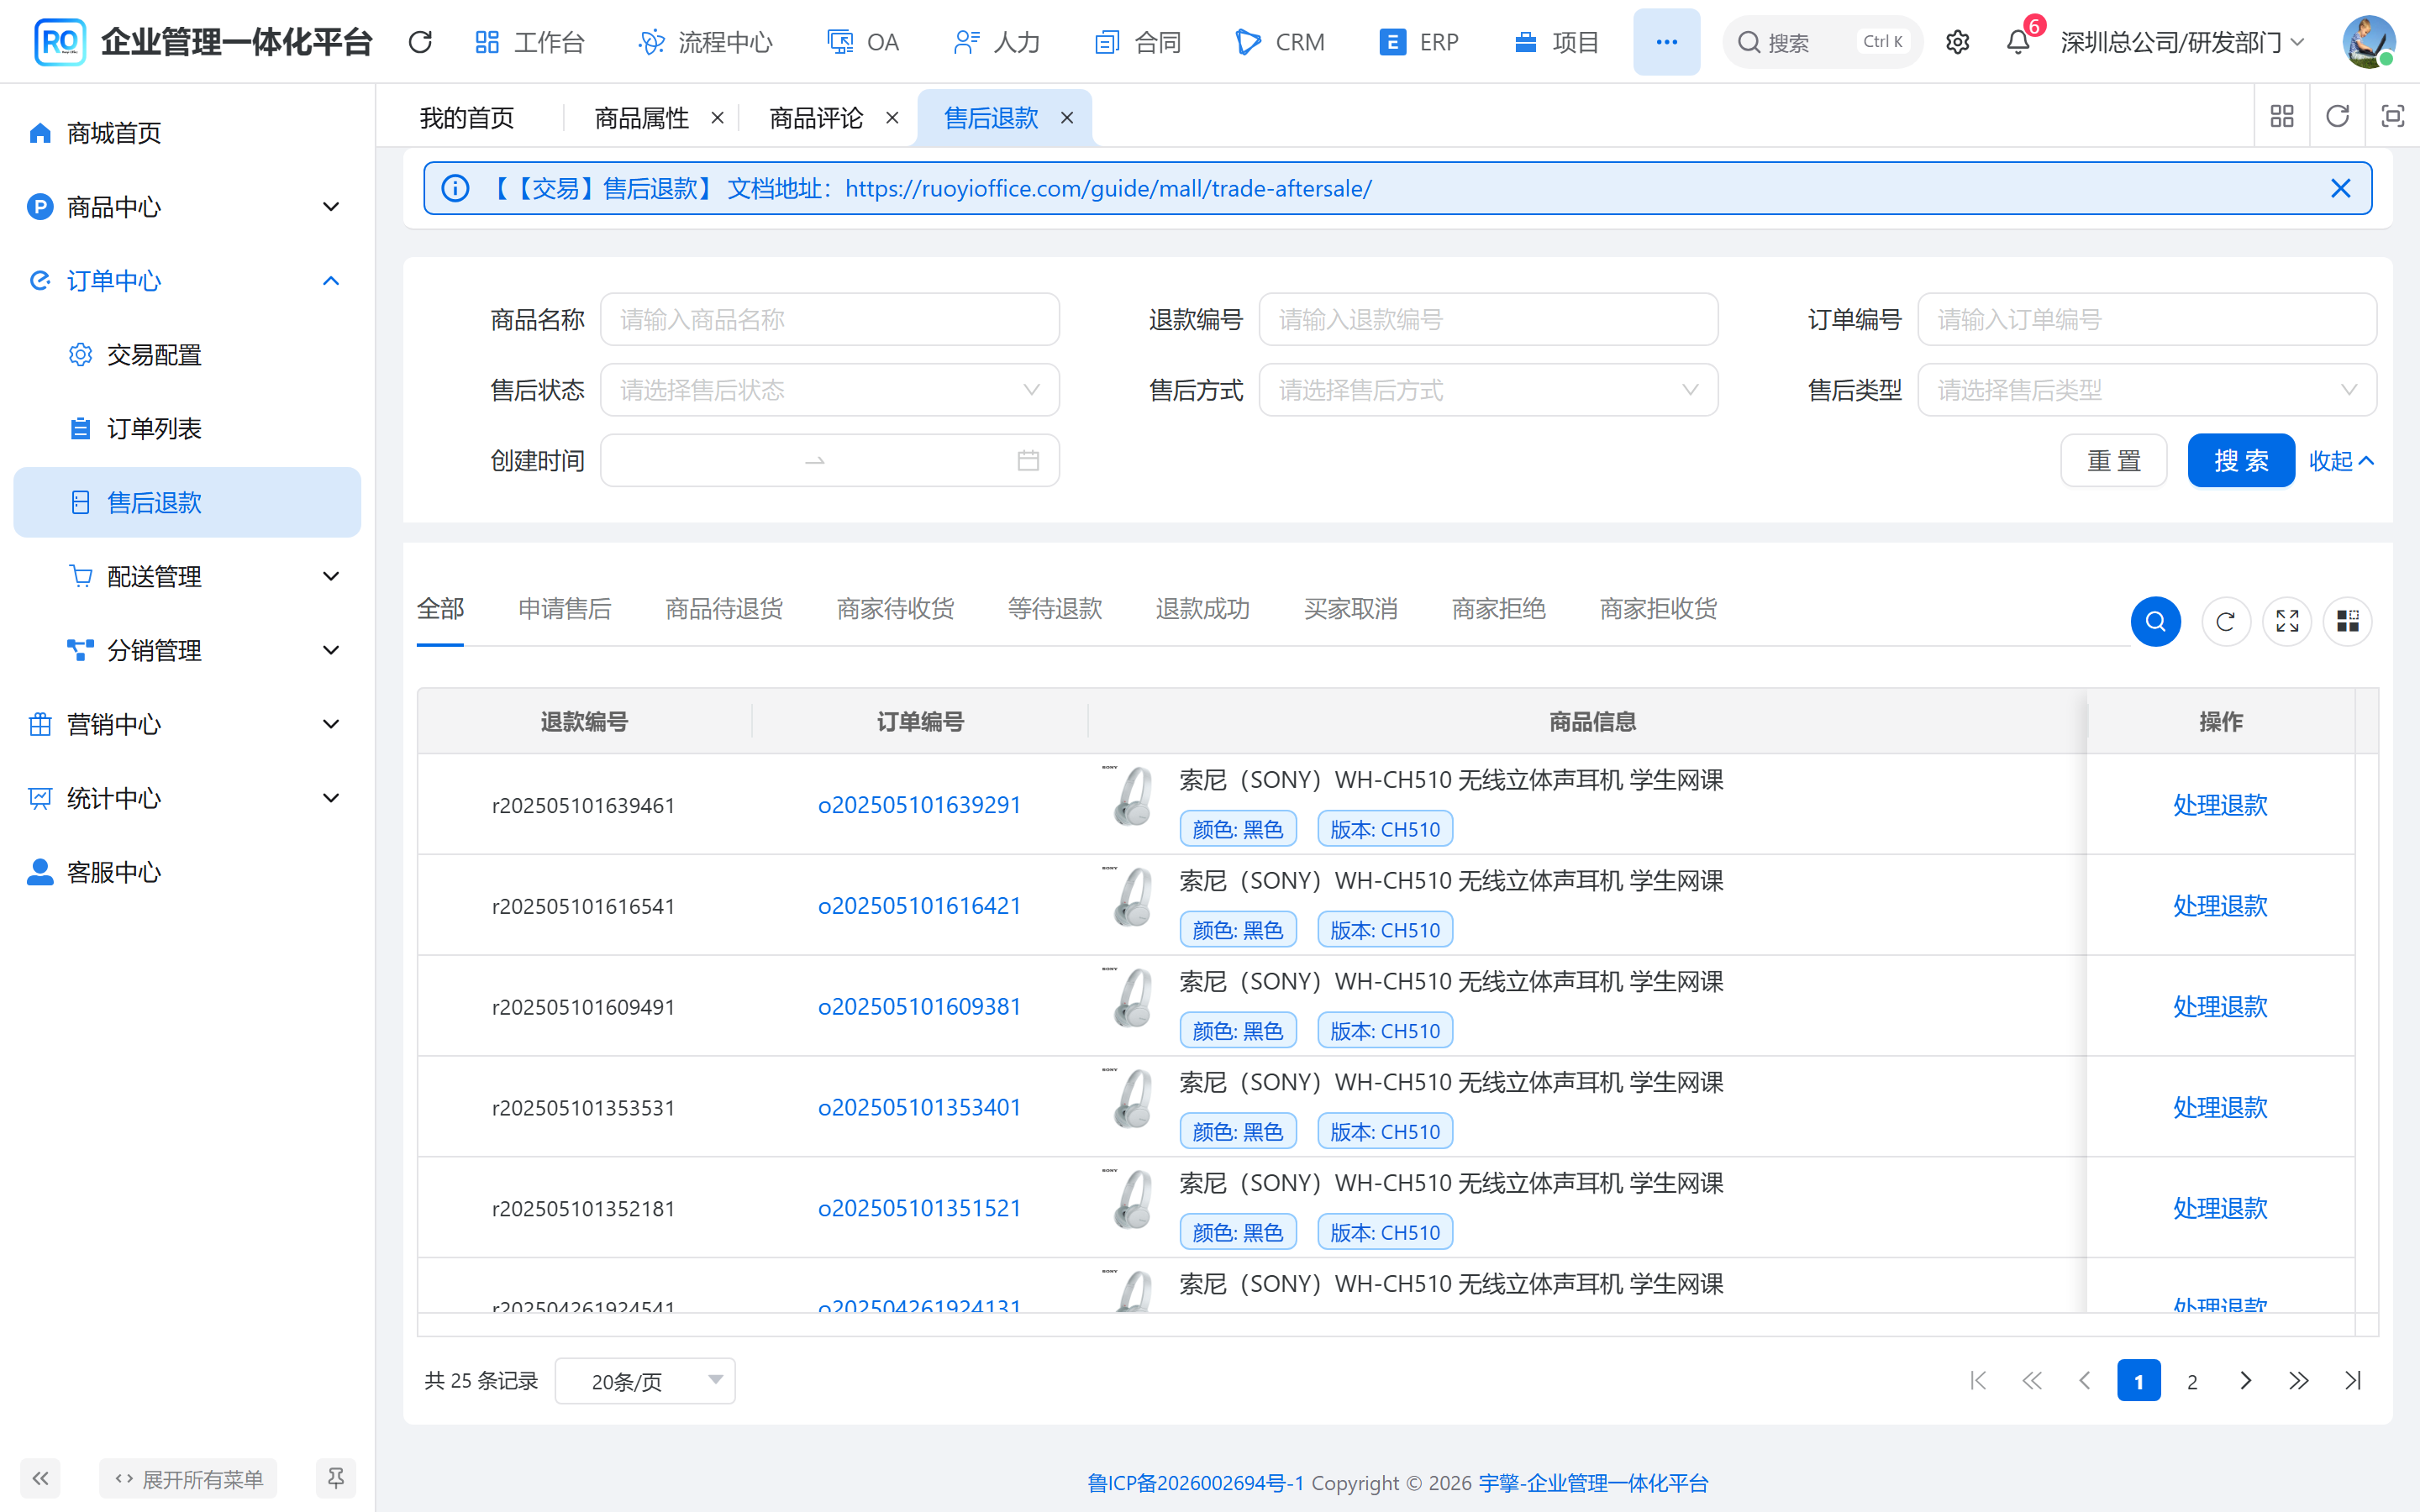Open the settings gear icon

1957,42
